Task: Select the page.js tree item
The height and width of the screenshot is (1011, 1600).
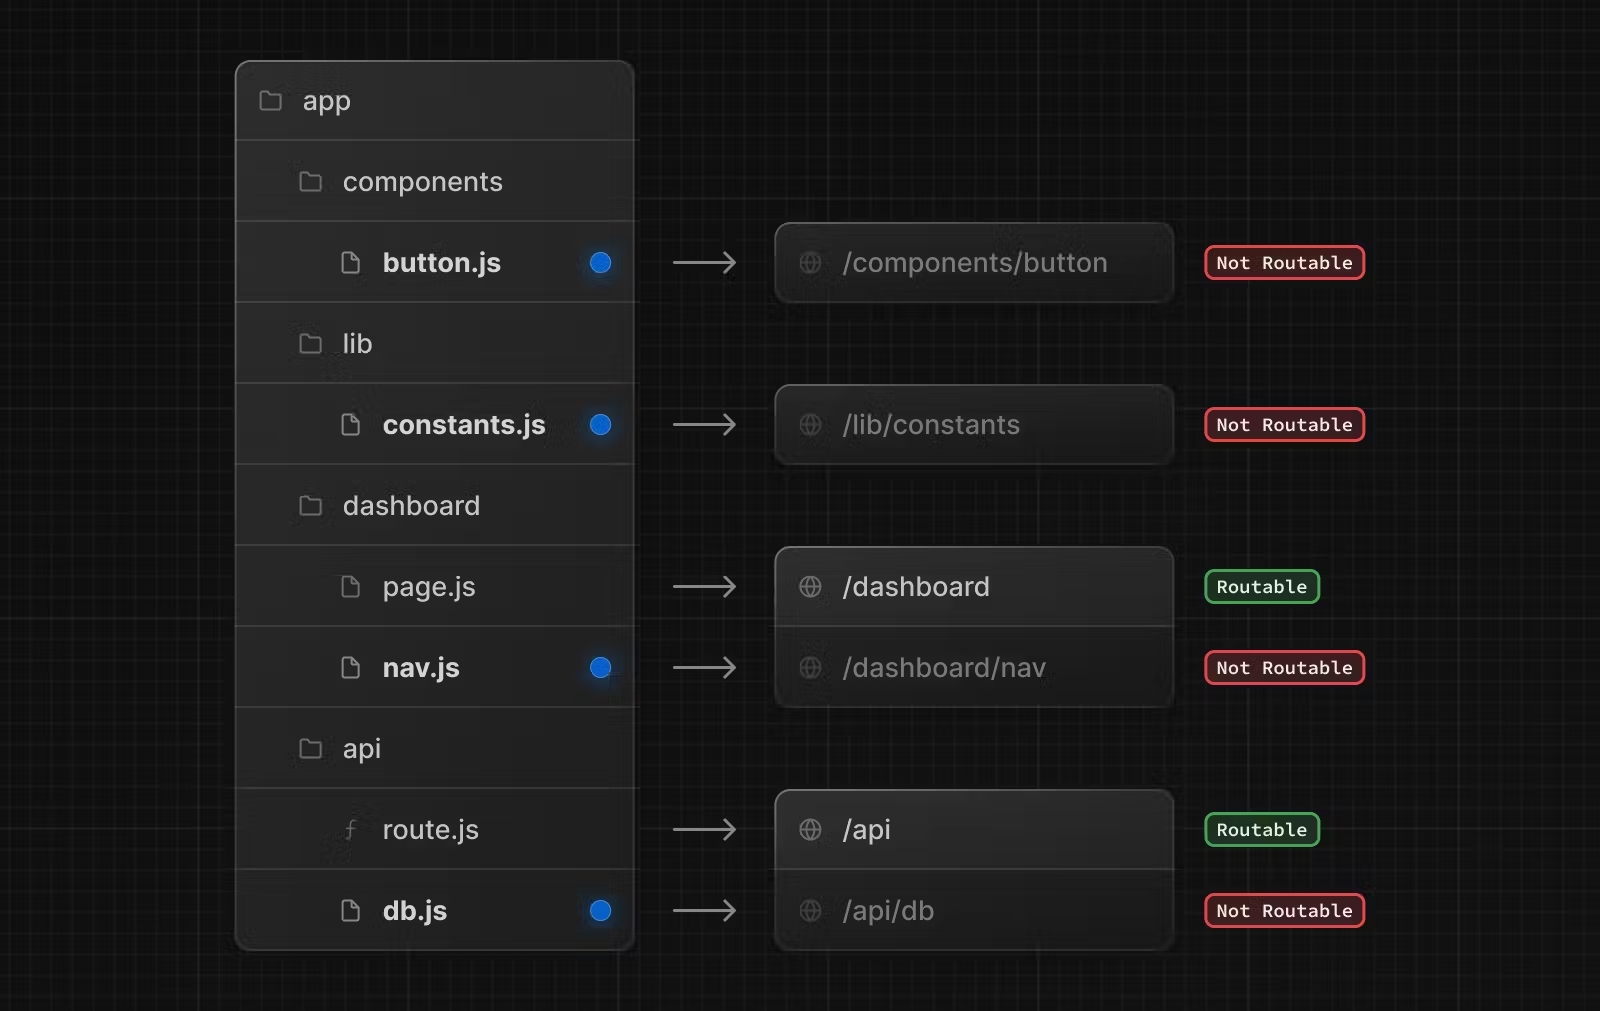Action: 428,586
